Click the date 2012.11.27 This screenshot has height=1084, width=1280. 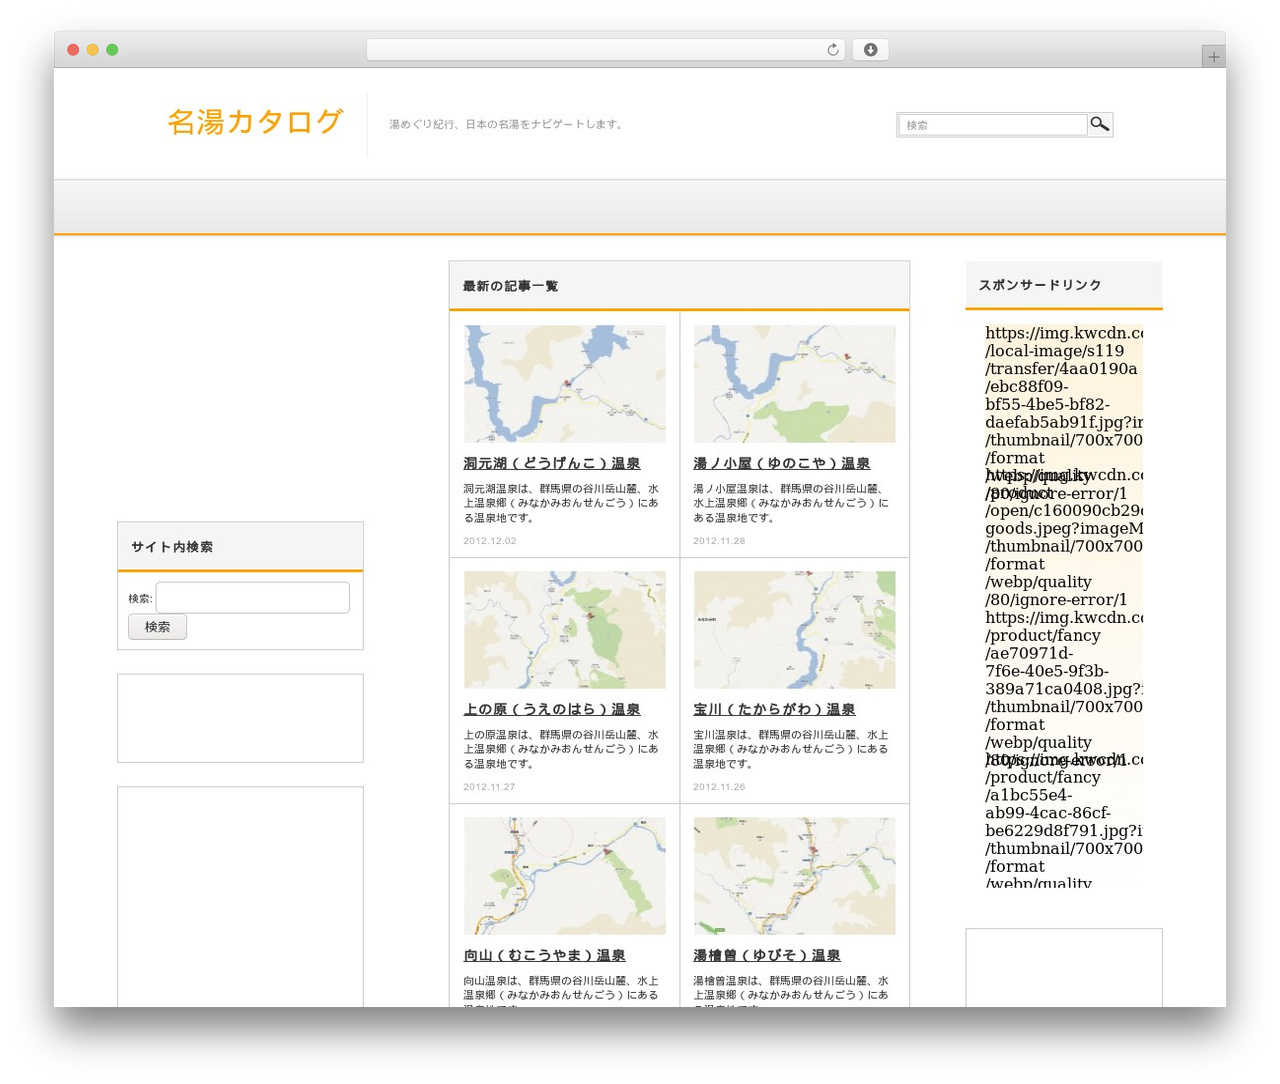490,787
